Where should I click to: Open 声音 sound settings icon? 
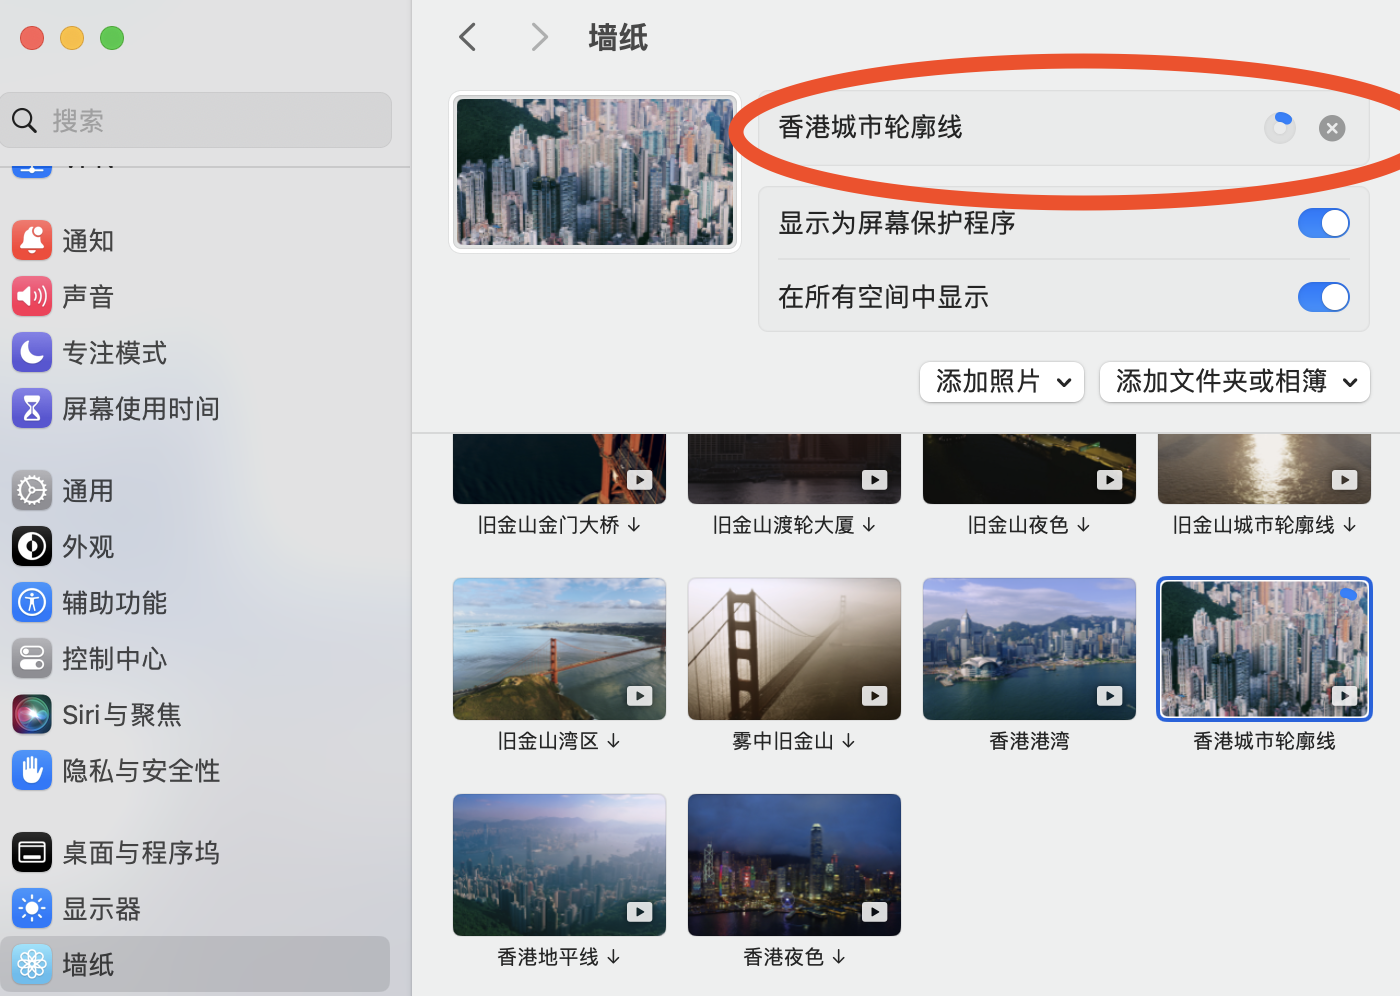[x=32, y=297]
